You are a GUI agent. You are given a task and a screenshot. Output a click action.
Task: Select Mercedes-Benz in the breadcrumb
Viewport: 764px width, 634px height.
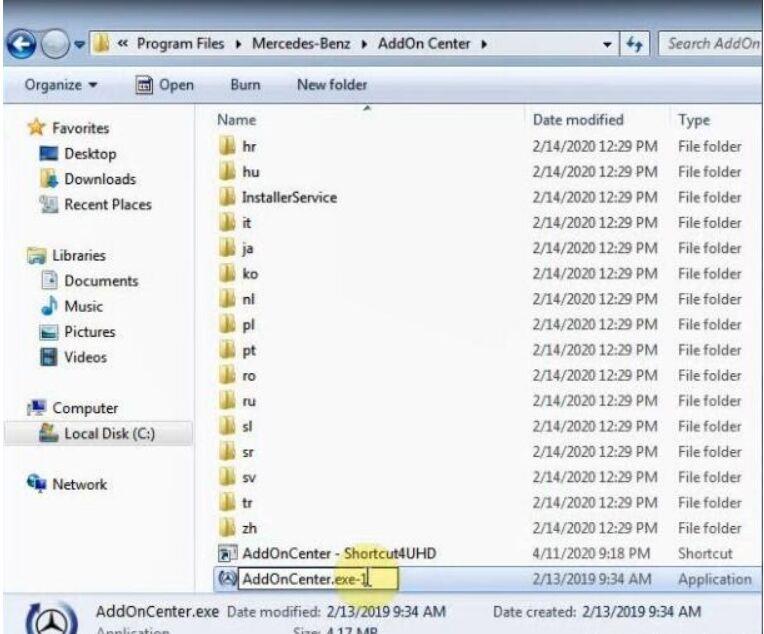301,44
